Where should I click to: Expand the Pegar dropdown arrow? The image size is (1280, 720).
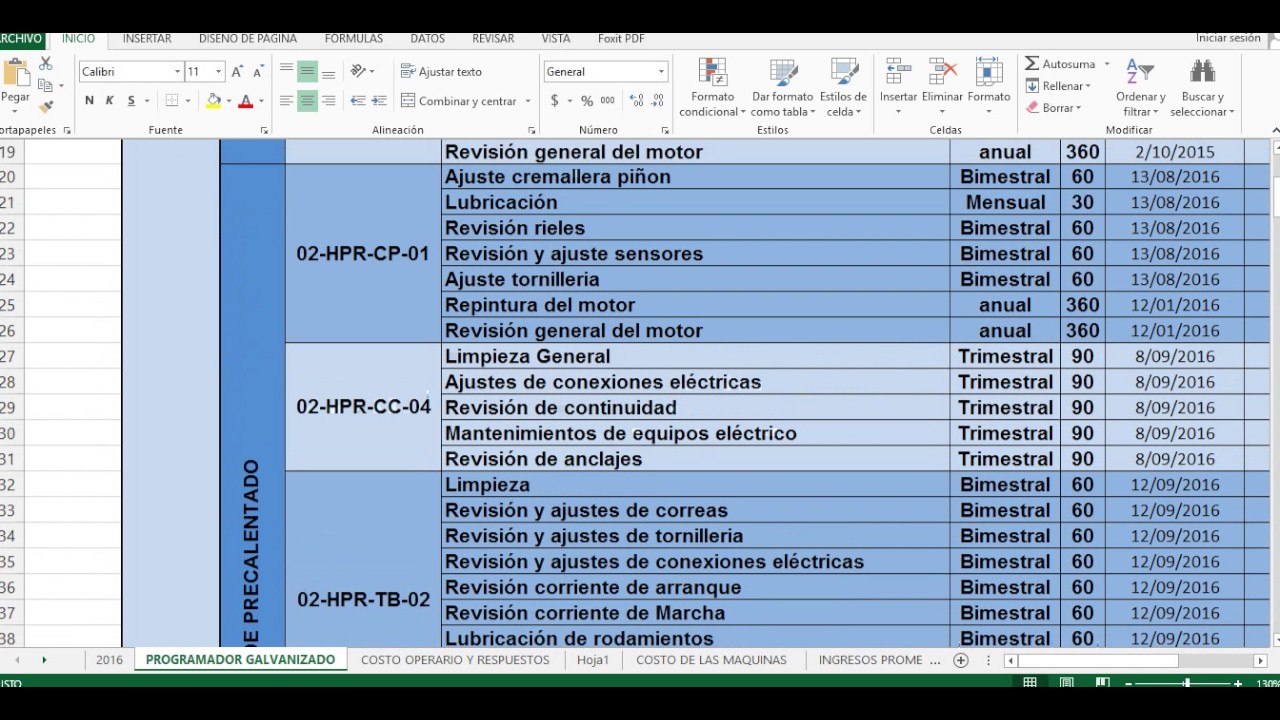click(15, 111)
